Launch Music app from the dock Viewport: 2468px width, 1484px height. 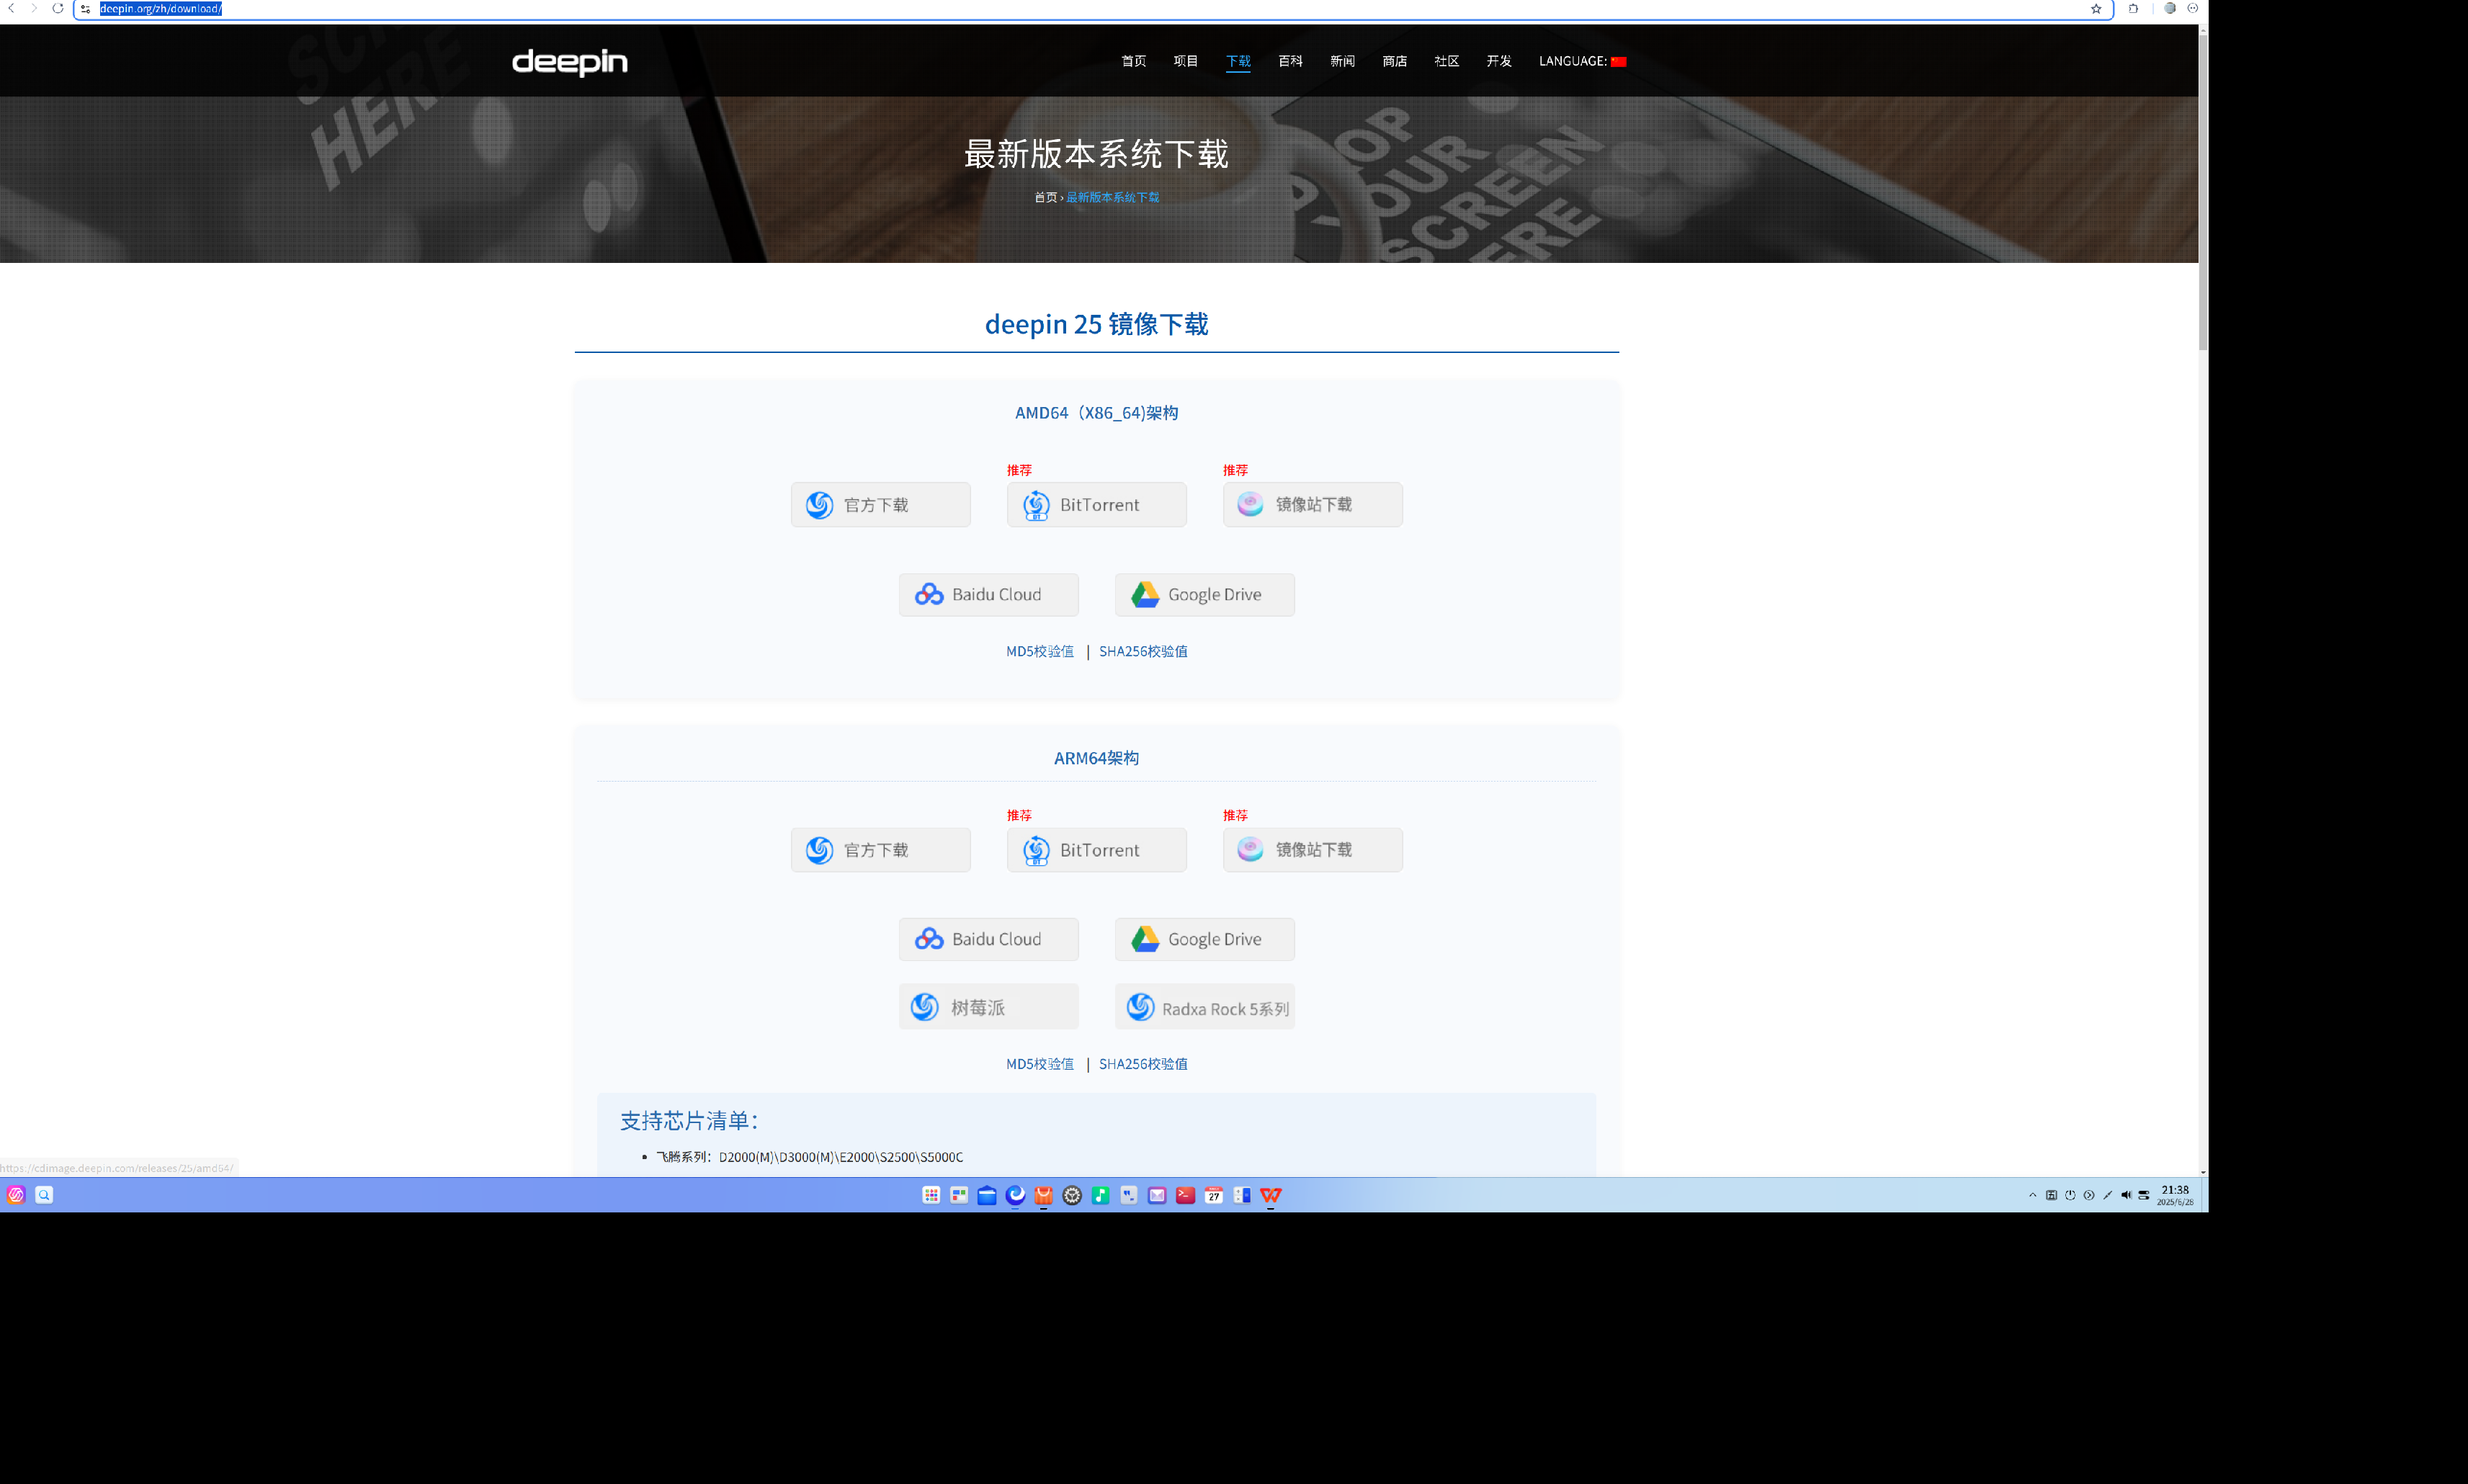pos(1101,1195)
